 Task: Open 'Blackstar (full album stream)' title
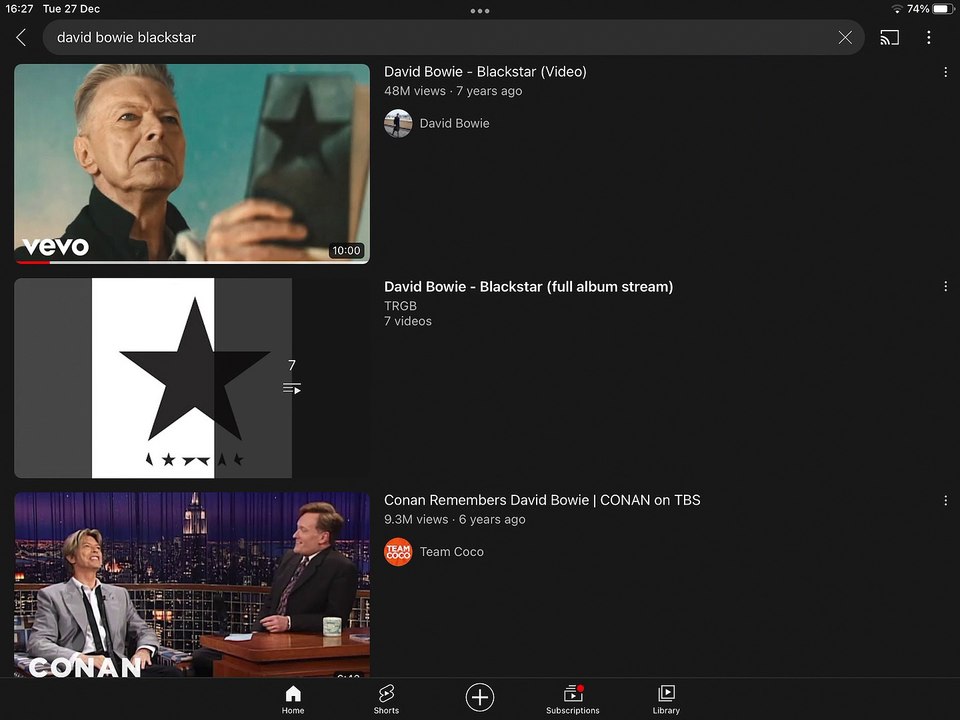coord(528,287)
